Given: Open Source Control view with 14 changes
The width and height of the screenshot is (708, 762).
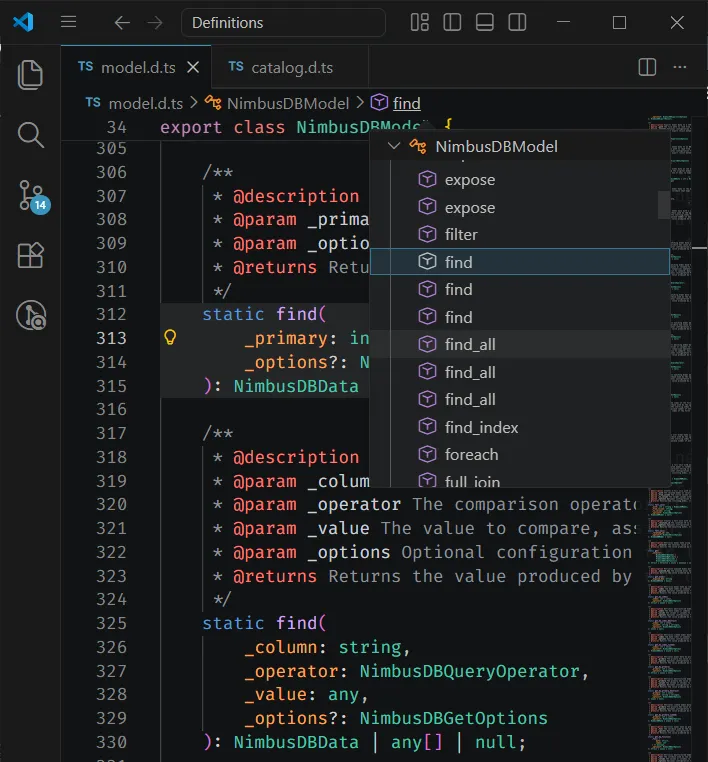Looking at the screenshot, I should pyautogui.click(x=33, y=196).
